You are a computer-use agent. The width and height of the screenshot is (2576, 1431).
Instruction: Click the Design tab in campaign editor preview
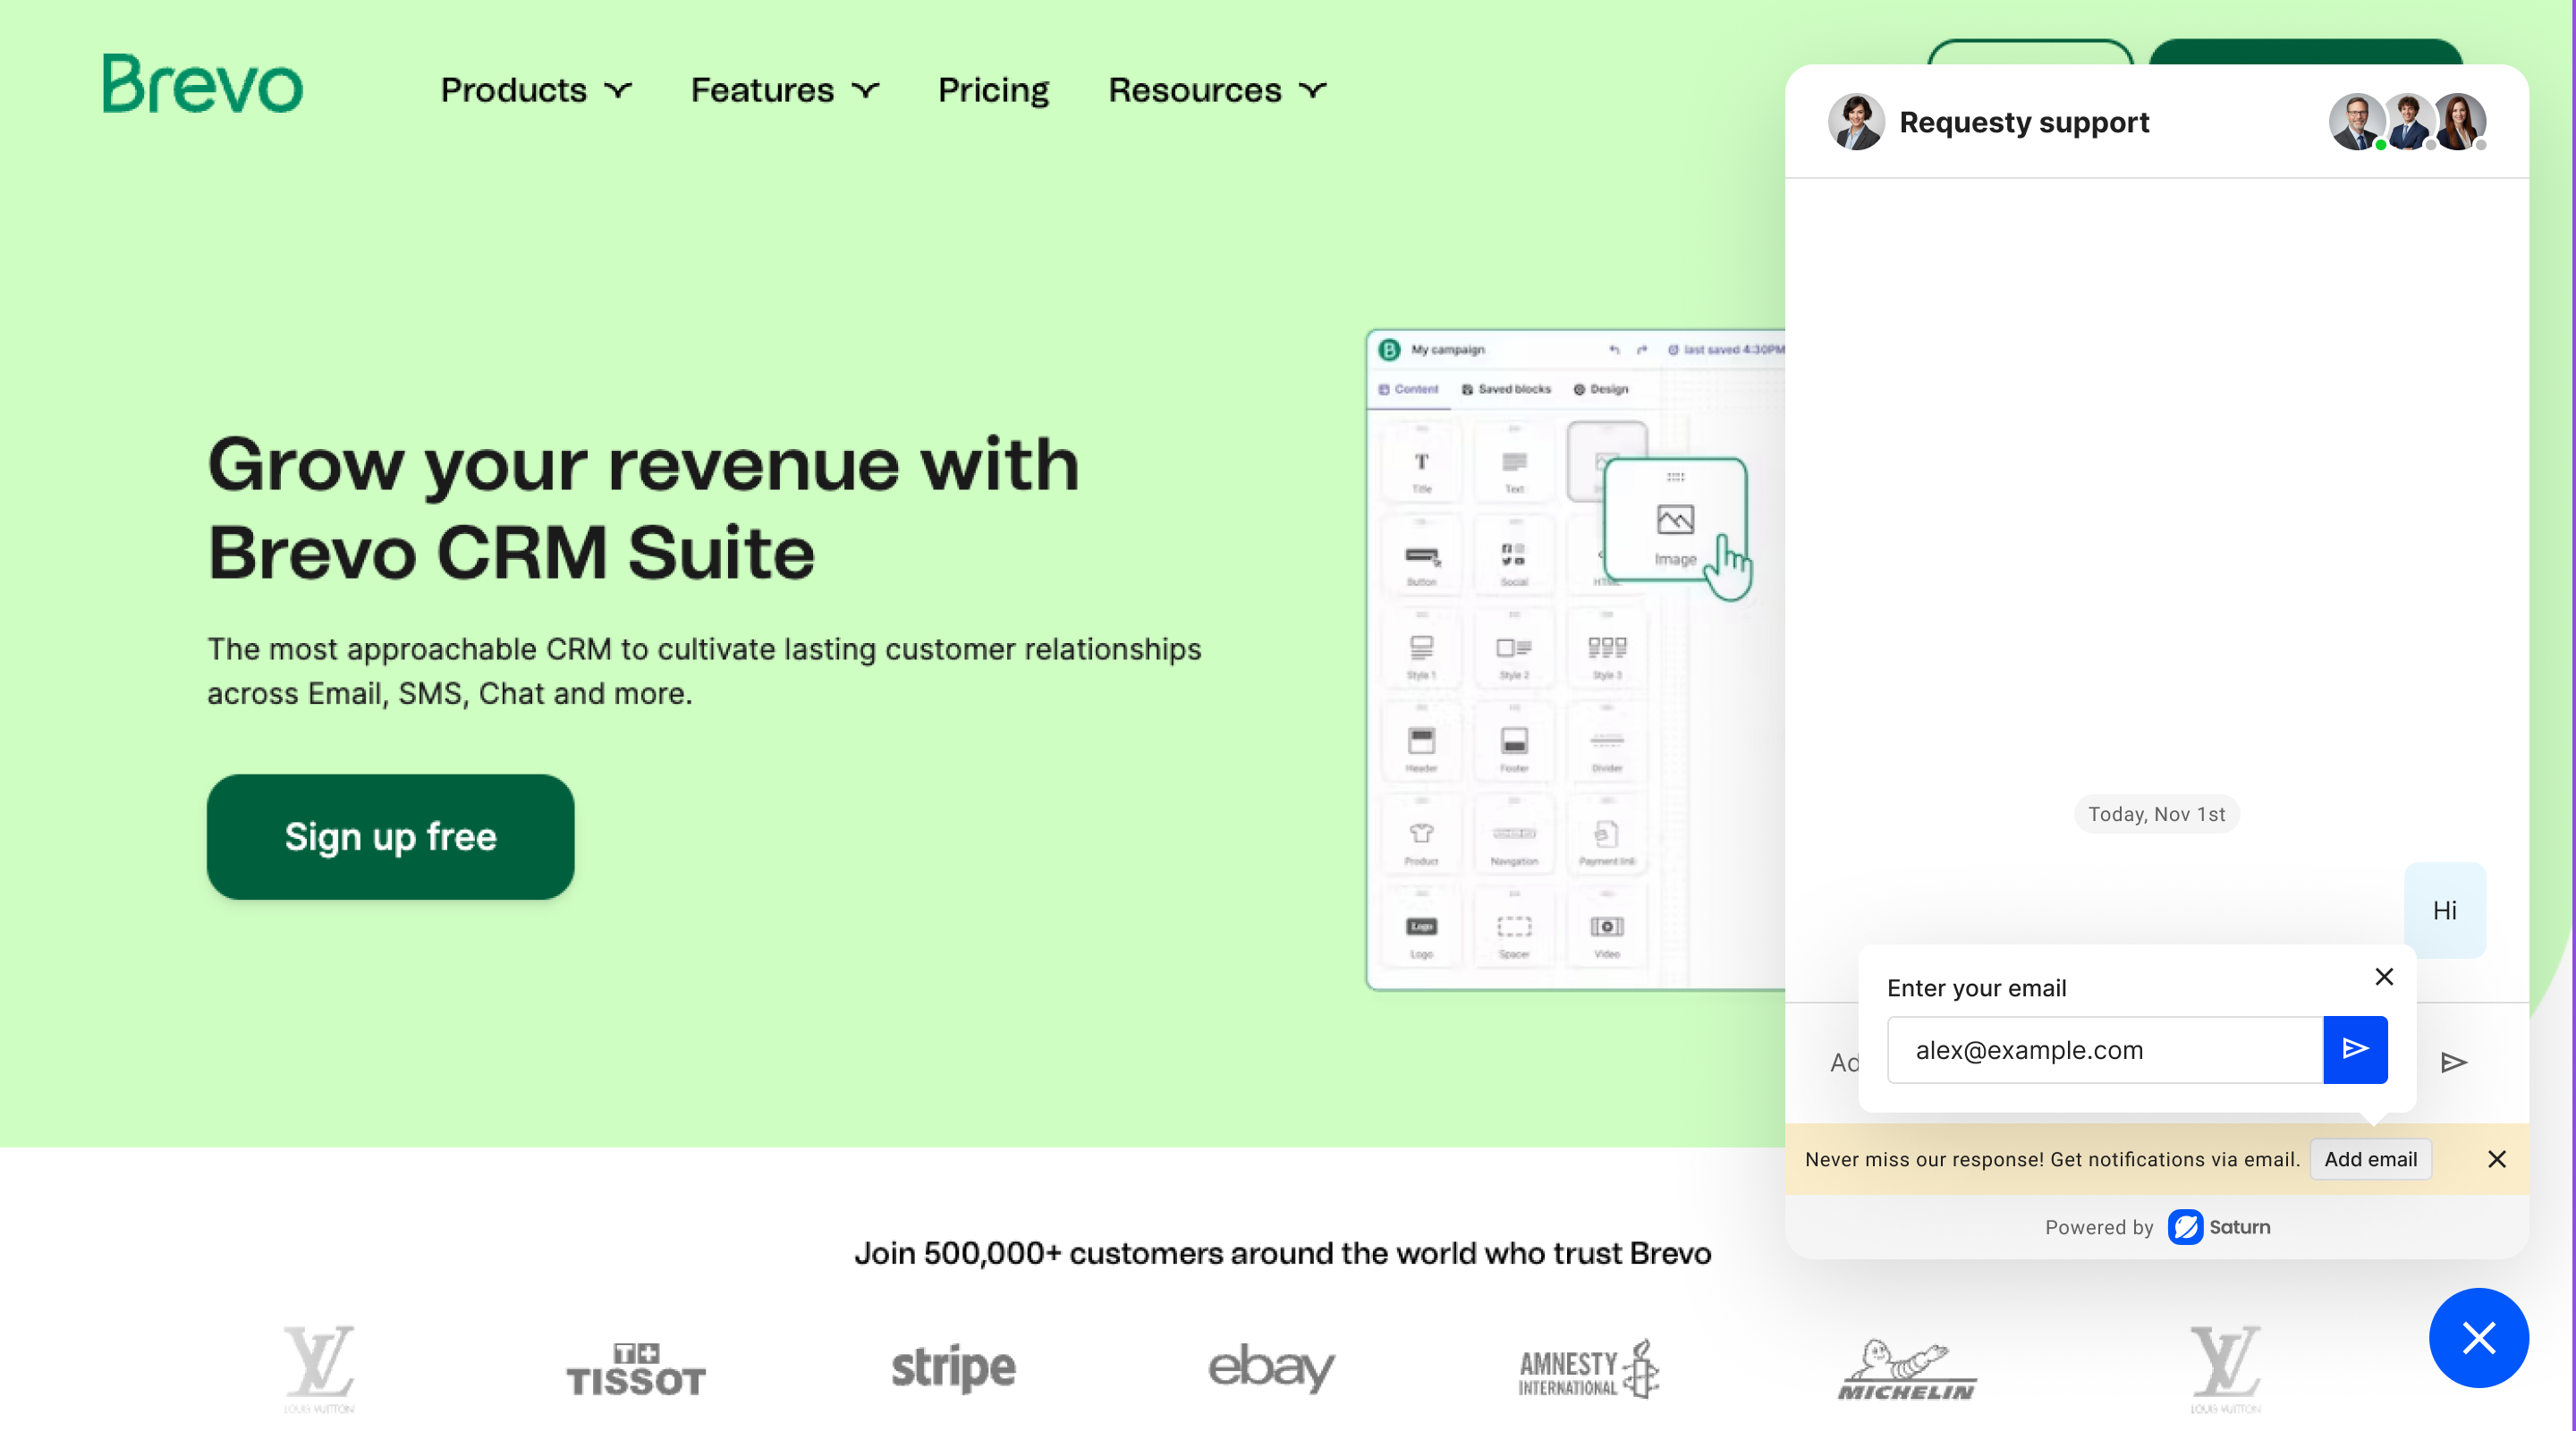[x=1601, y=389]
